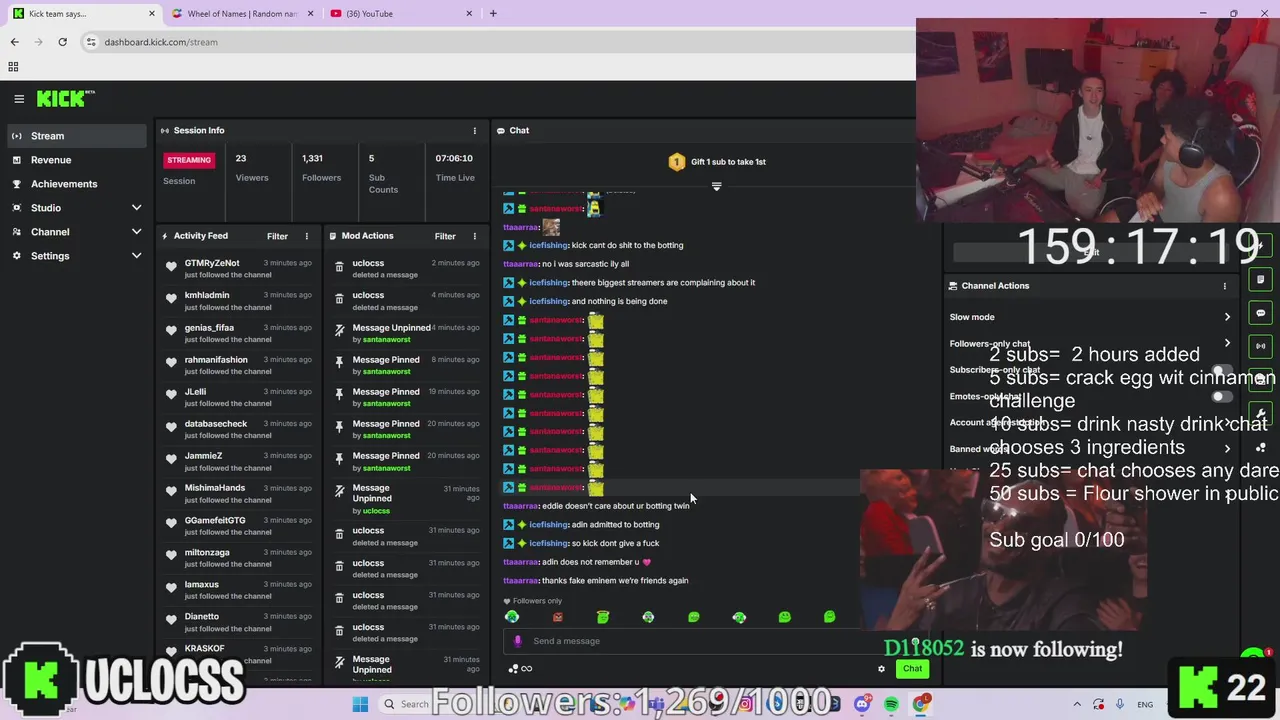The height and width of the screenshot is (720, 1280).
Task: Click icefishing's name on 'kick cant do shit' message
Action: (x=548, y=245)
